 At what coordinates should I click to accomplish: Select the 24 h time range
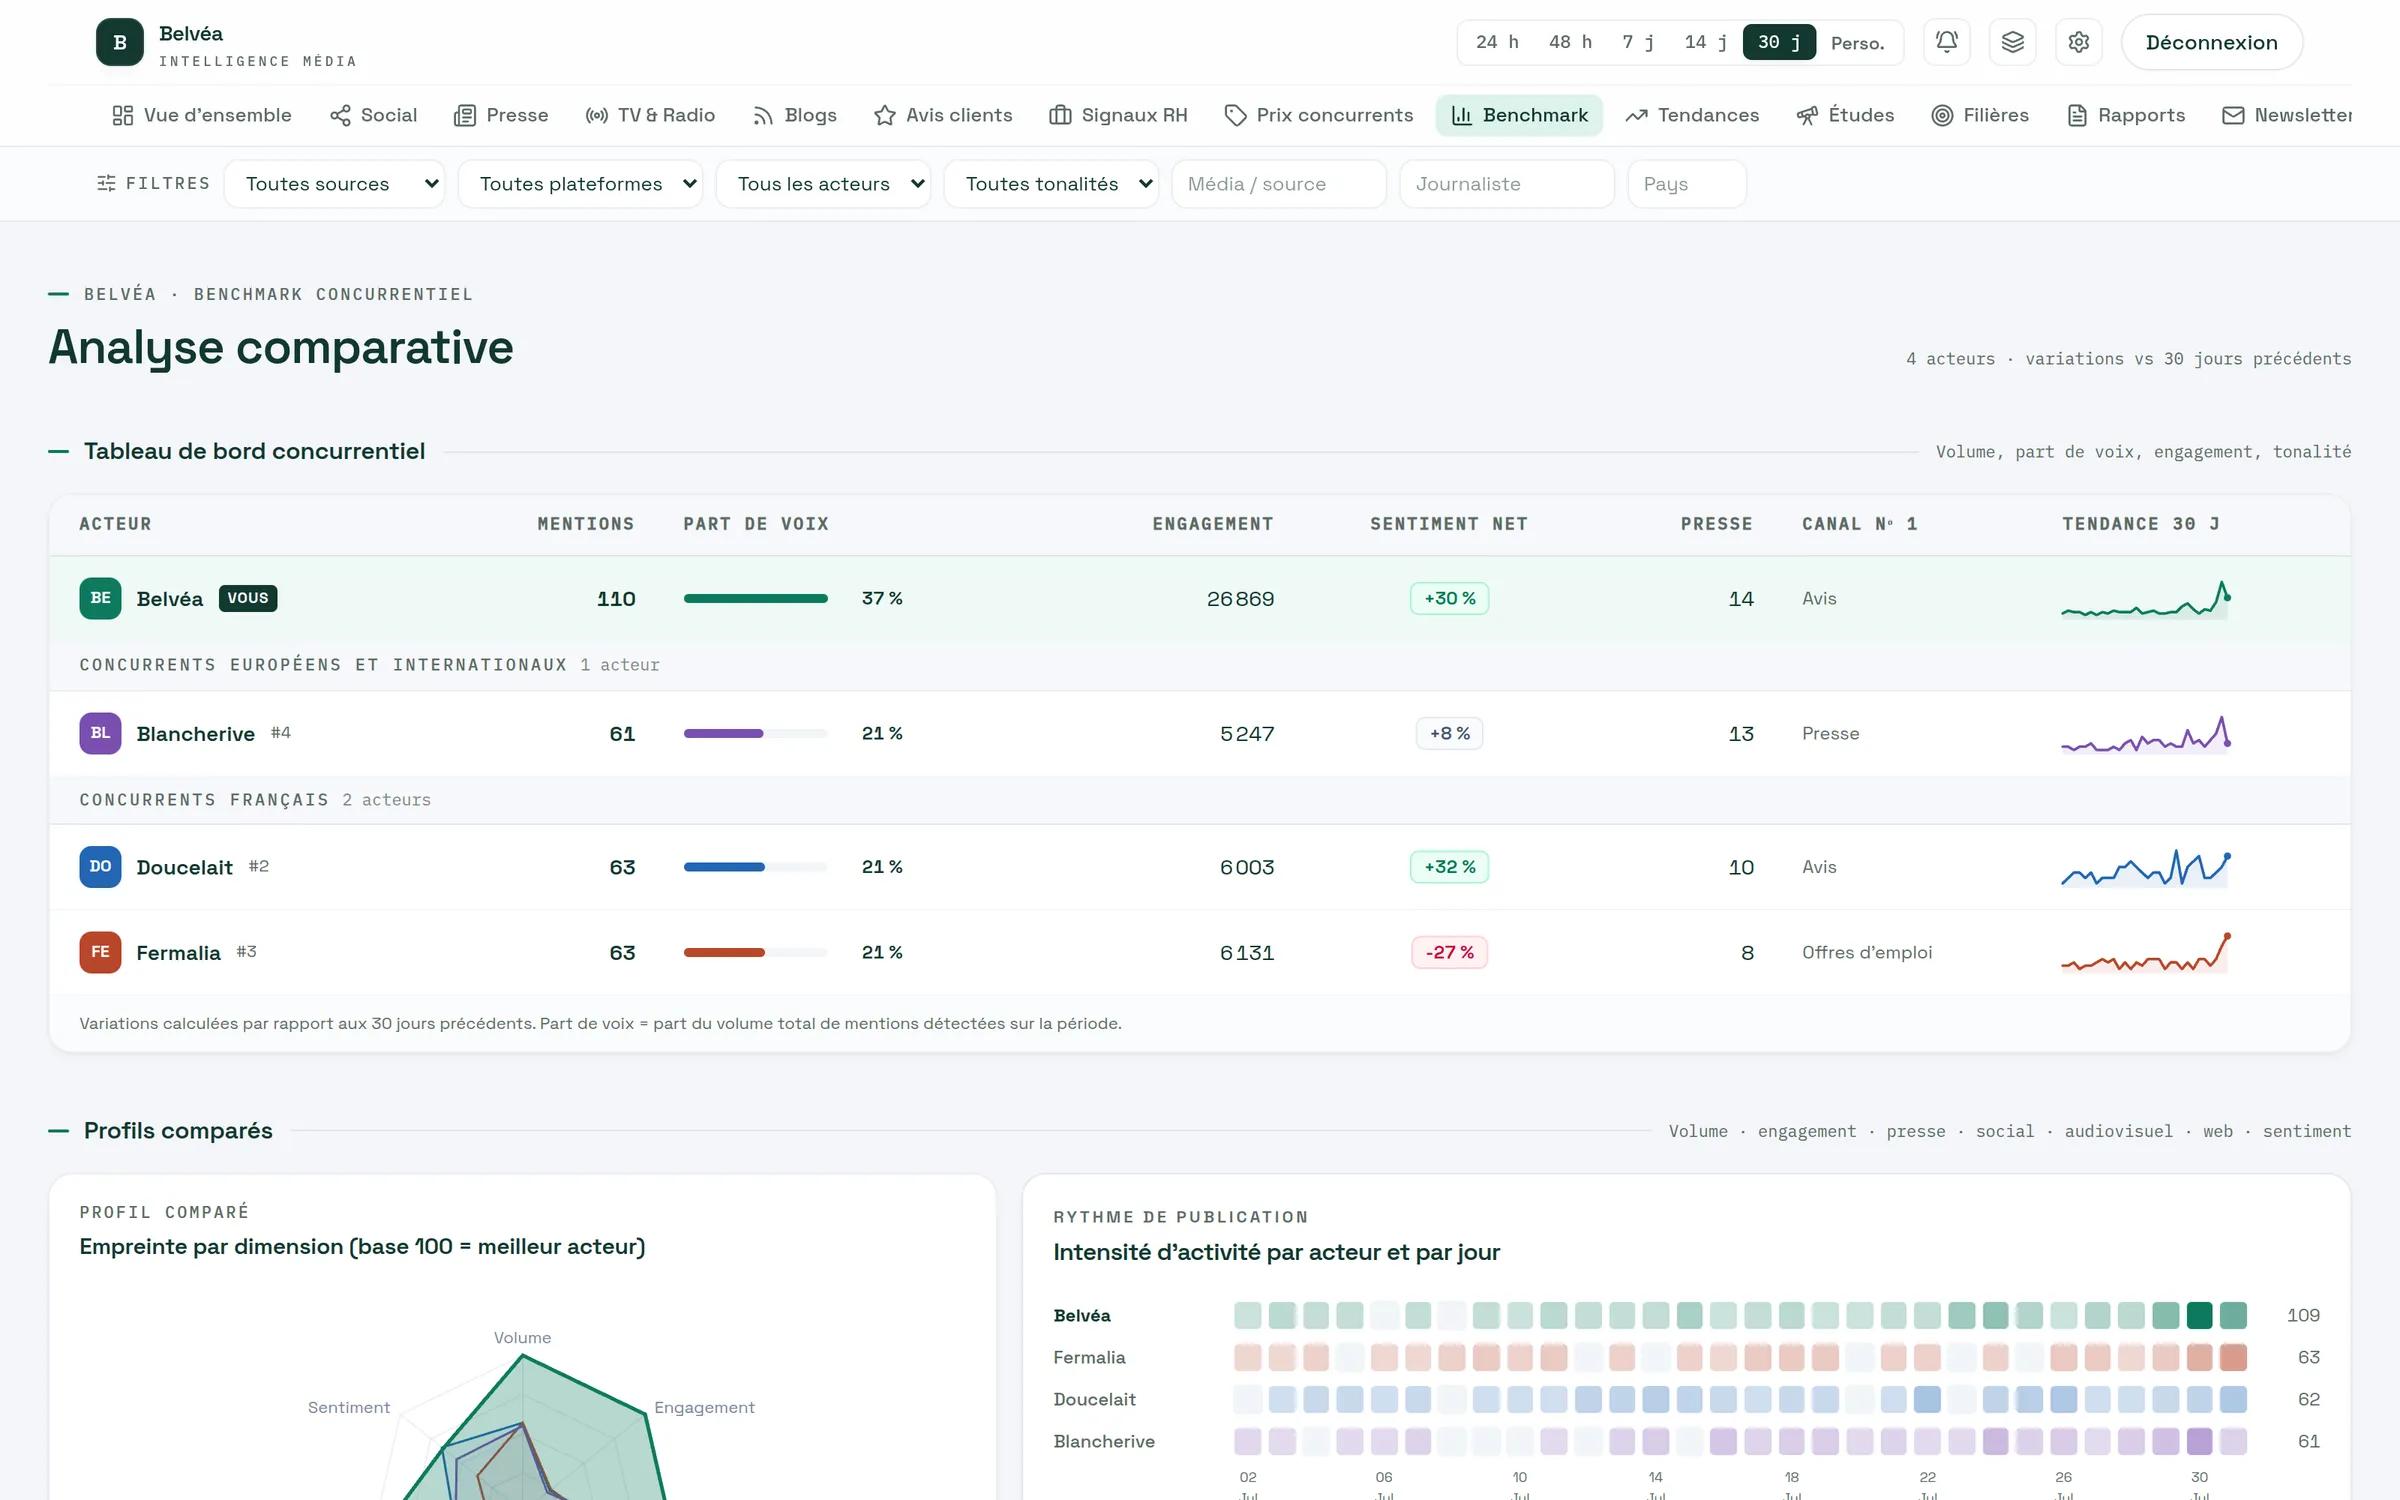pyautogui.click(x=1497, y=42)
